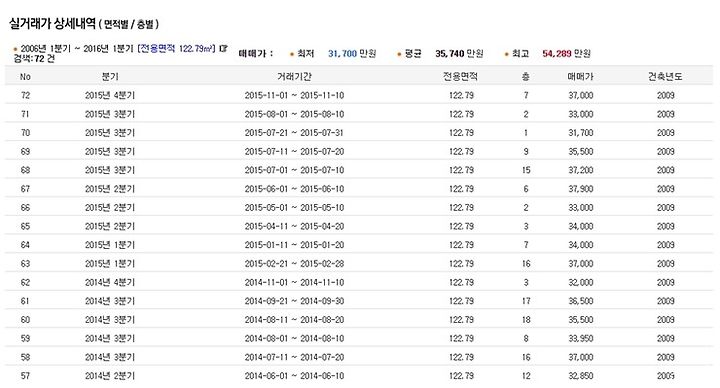The image size is (720, 388).
Task: Click the 실거래가 상세내역 heading
Action: coord(52,23)
